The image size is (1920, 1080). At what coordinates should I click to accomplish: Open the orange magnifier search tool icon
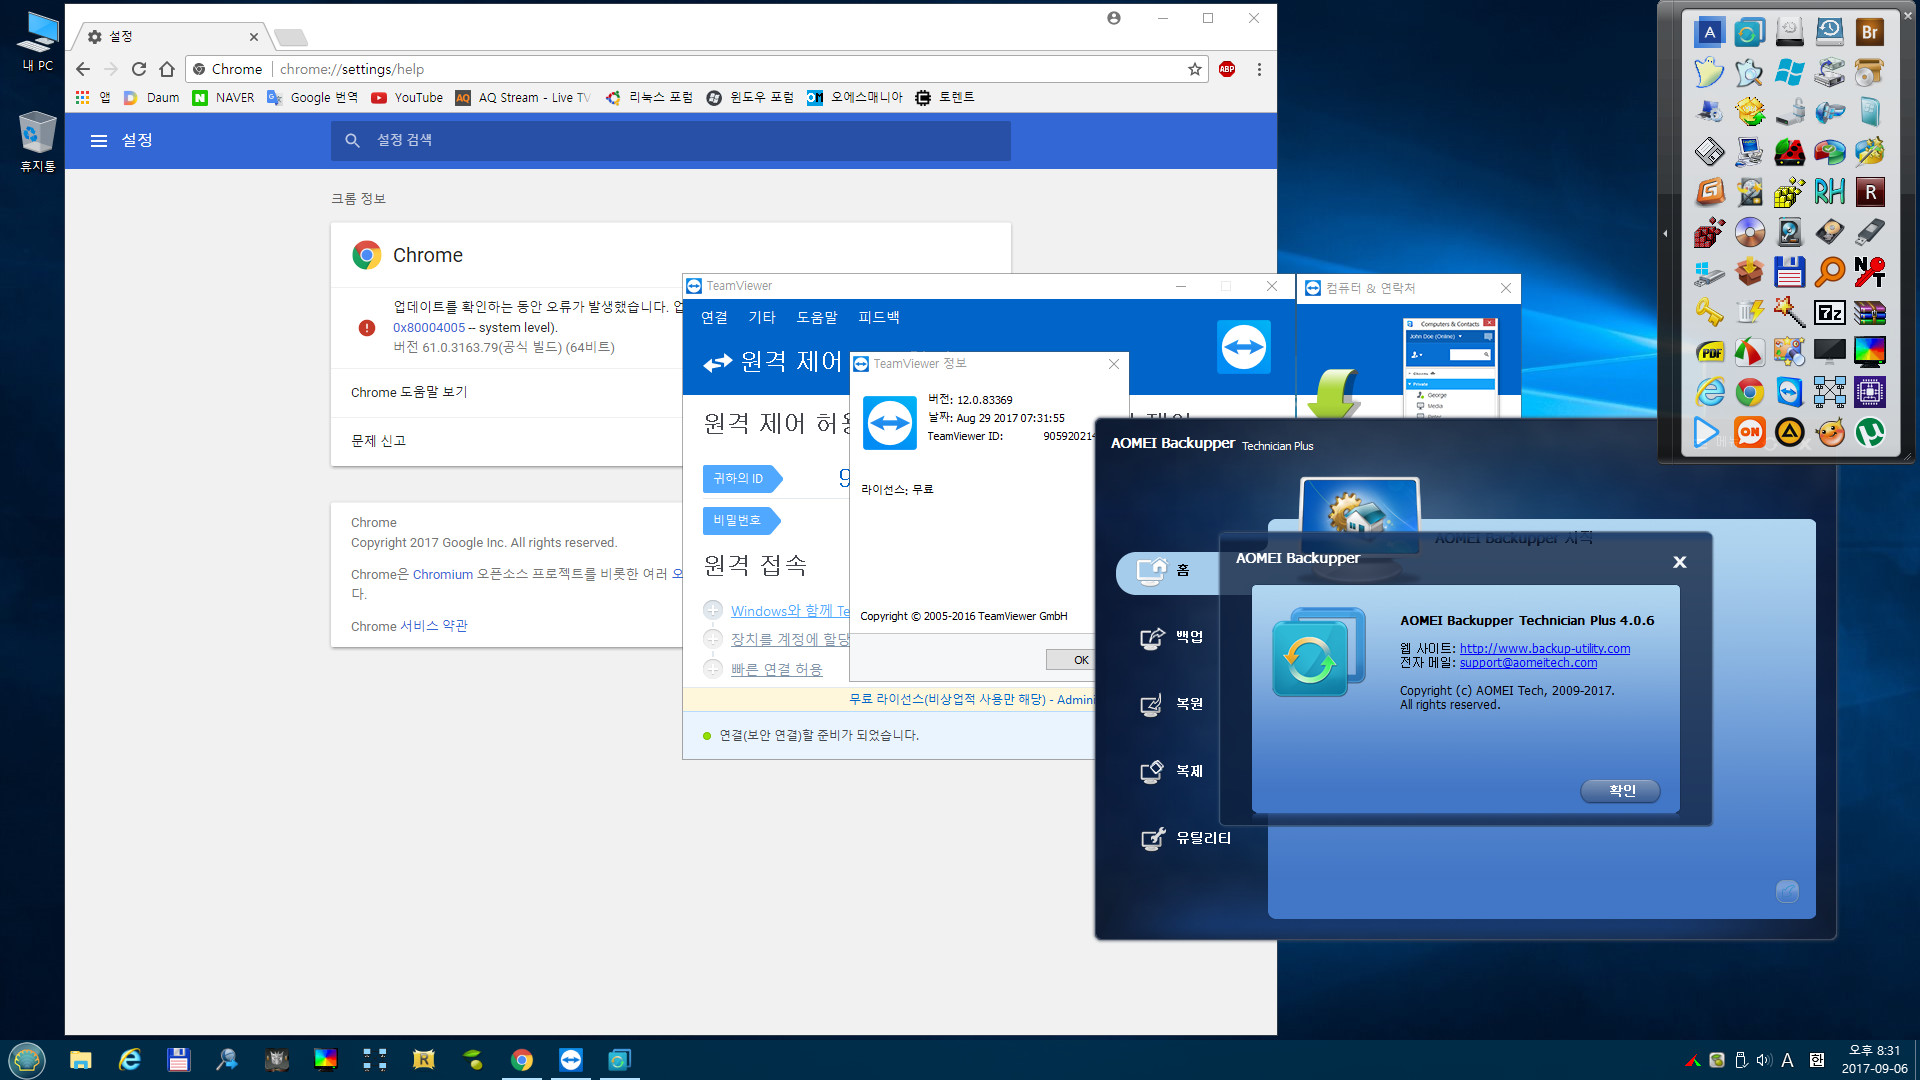click(x=1829, y=272)
